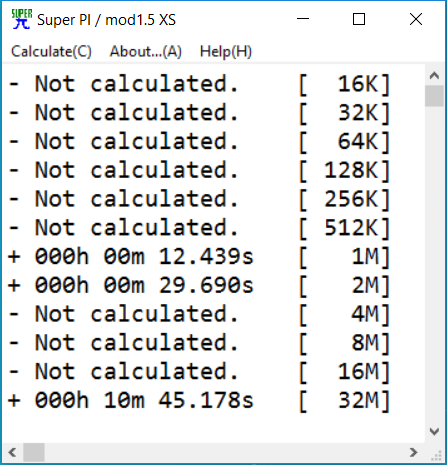Click the vertical scrollbar up arrow
This screenshot has height=465, width=447.
pyautogui.click(x=434, y=76)
